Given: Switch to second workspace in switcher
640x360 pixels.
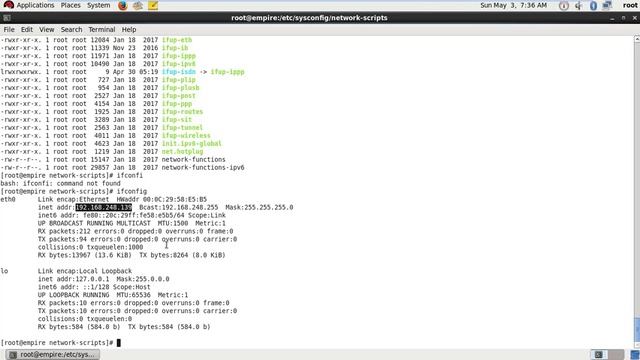Looking at the screenshot, I should (x=616, y=354).
